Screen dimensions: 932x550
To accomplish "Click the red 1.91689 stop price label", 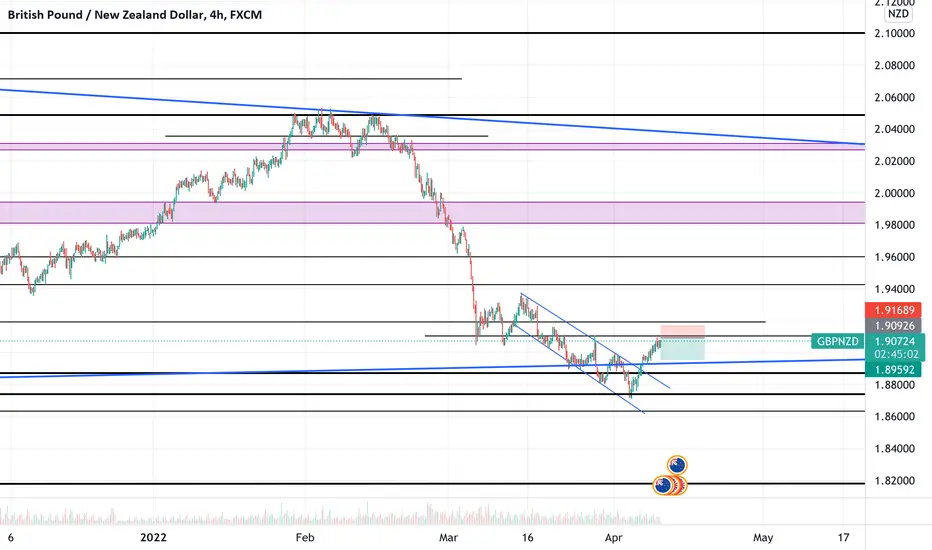I will click(x=893, y=310).
